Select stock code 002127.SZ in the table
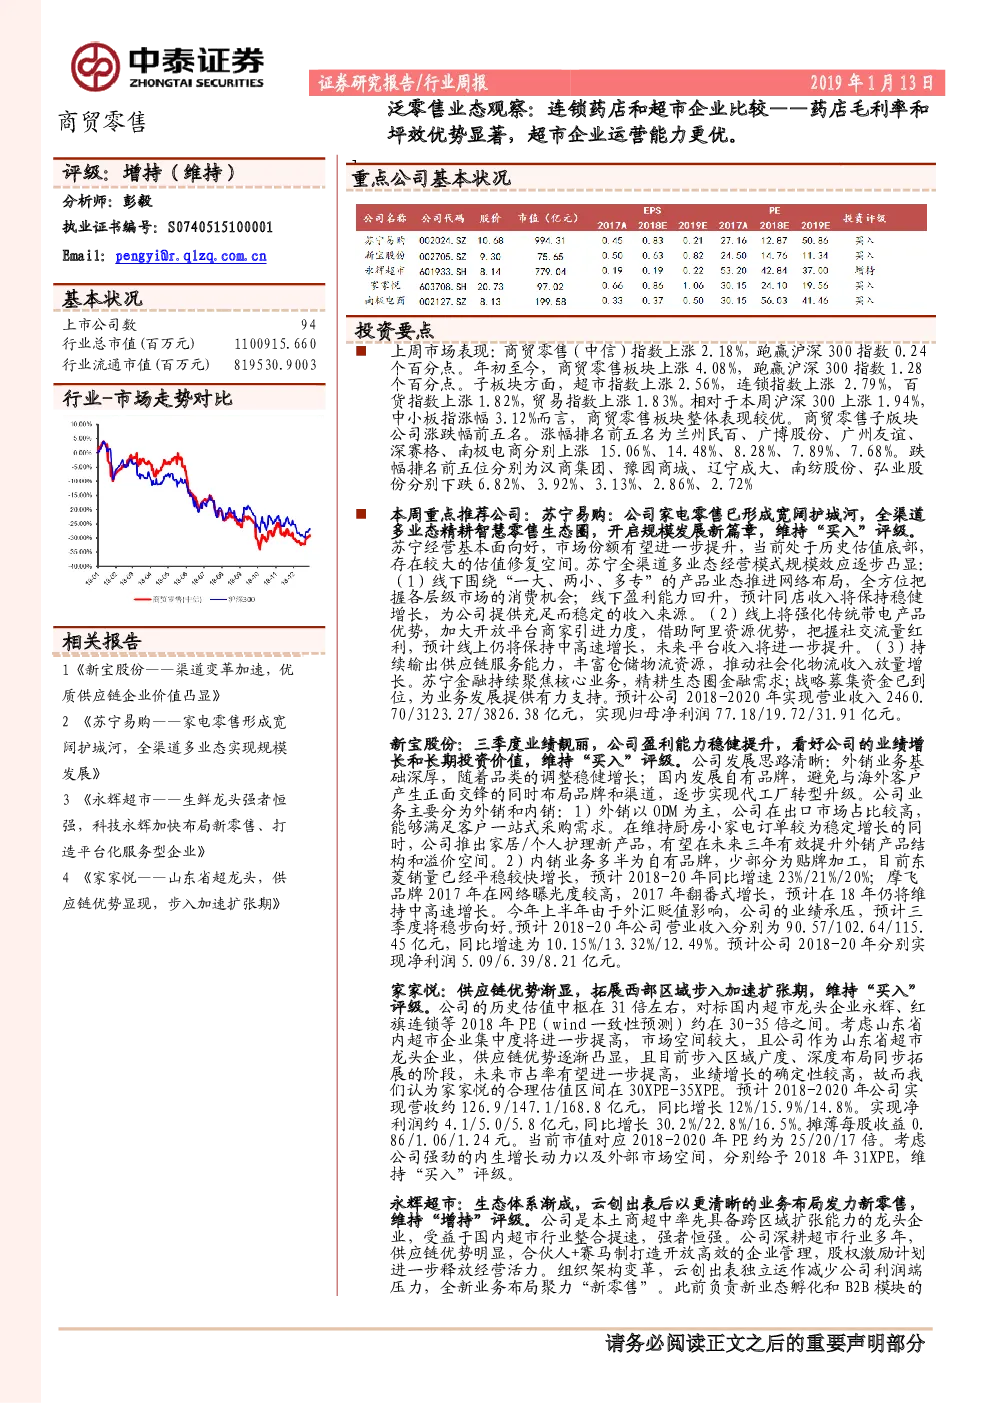 443,300
